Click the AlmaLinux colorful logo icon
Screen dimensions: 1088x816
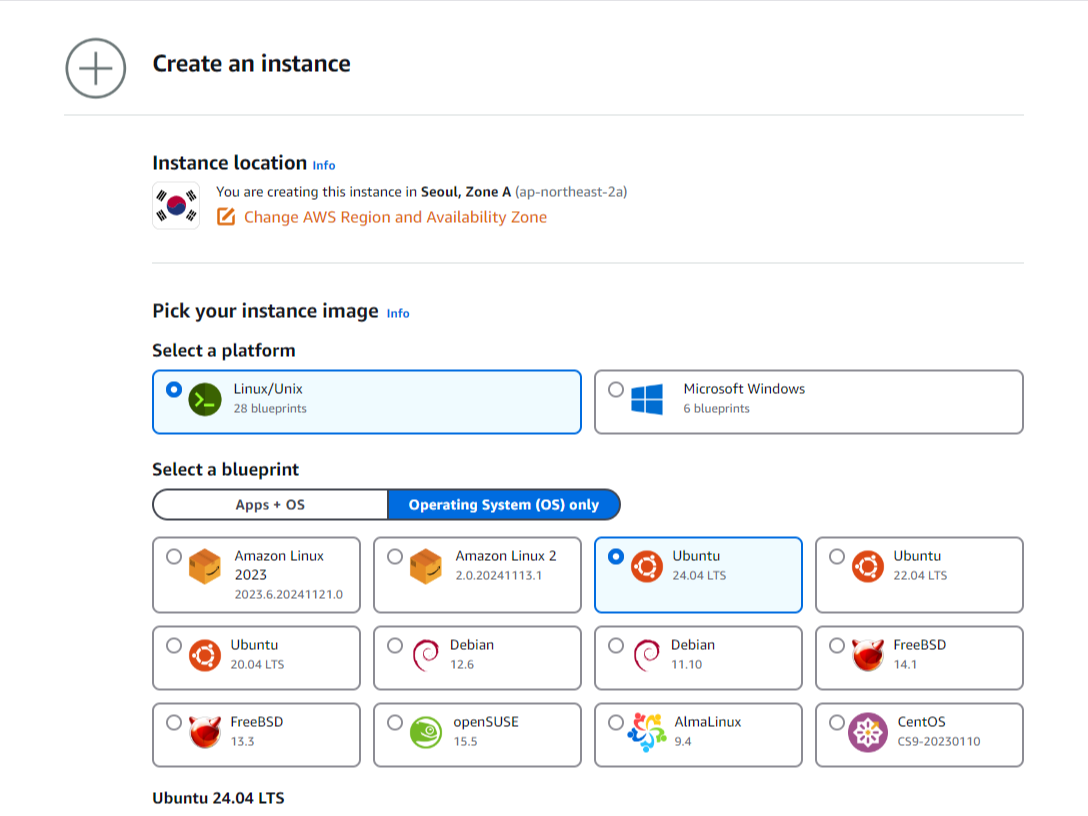[647, 733]
